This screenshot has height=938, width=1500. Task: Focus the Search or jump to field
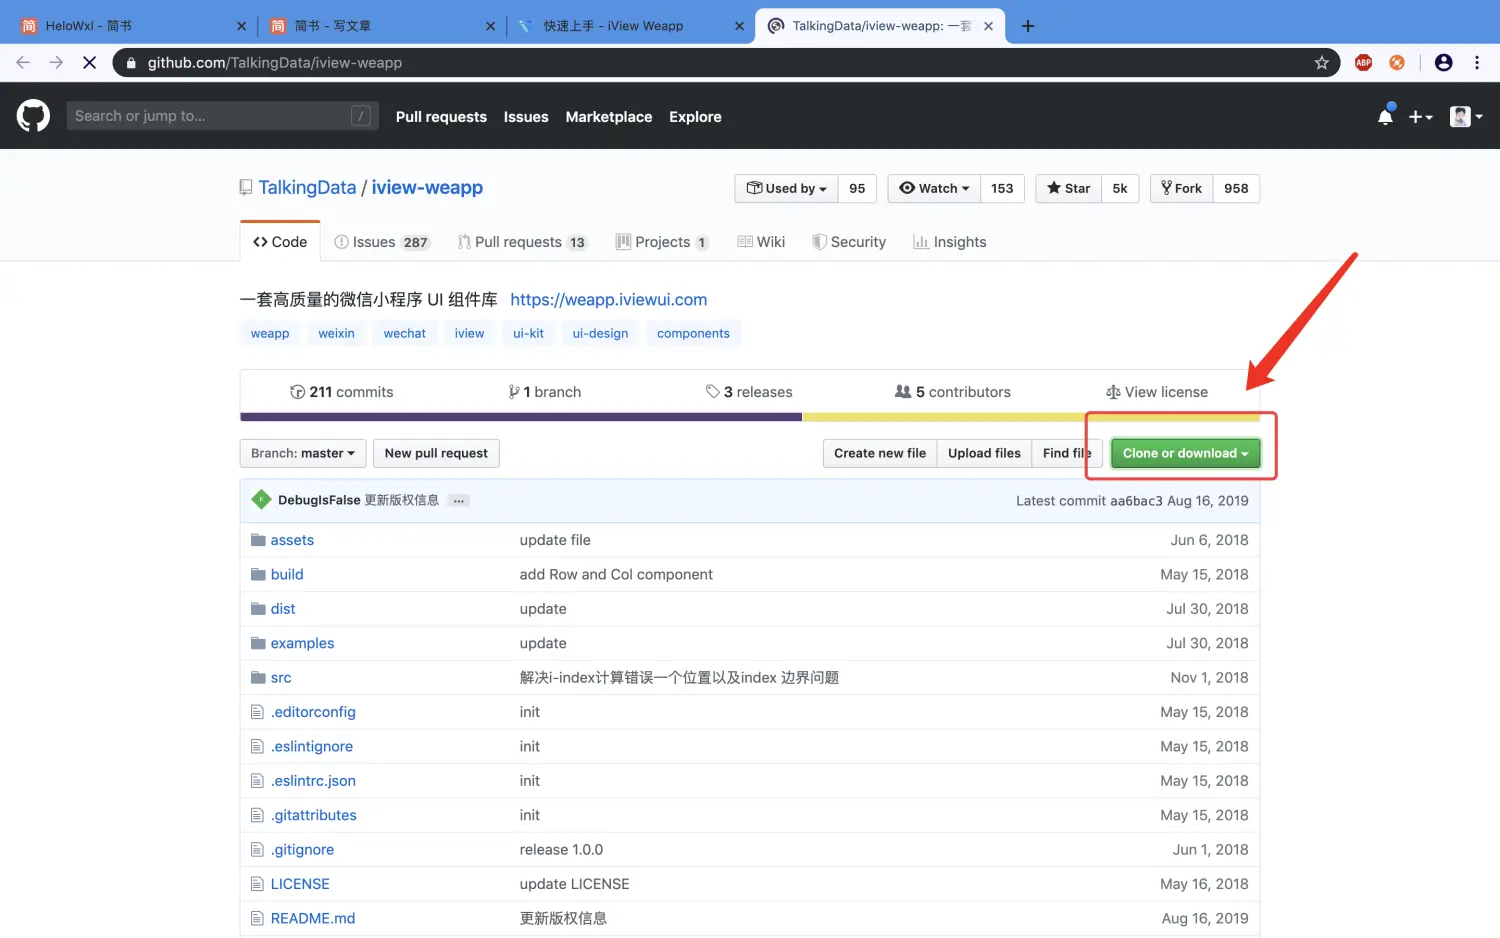(222, 116)
